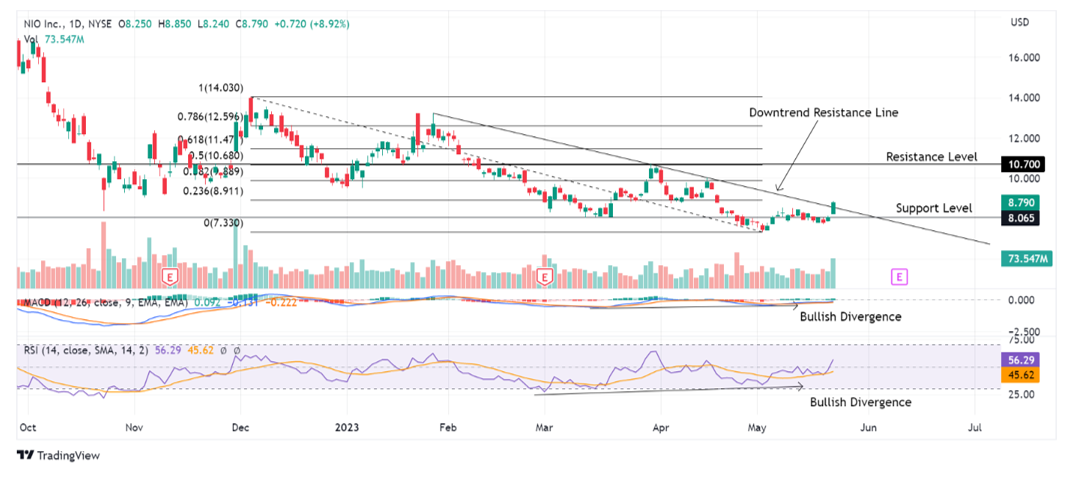Viewport: 1088px width, 483px height.
Task: Click the Fibonacci '0.786(12.596)' level label
Action: coord(210,117)
